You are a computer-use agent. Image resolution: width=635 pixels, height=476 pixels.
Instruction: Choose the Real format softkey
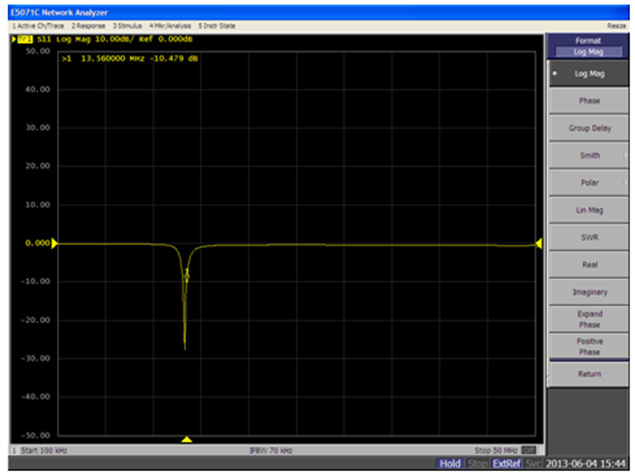[589, 264]
